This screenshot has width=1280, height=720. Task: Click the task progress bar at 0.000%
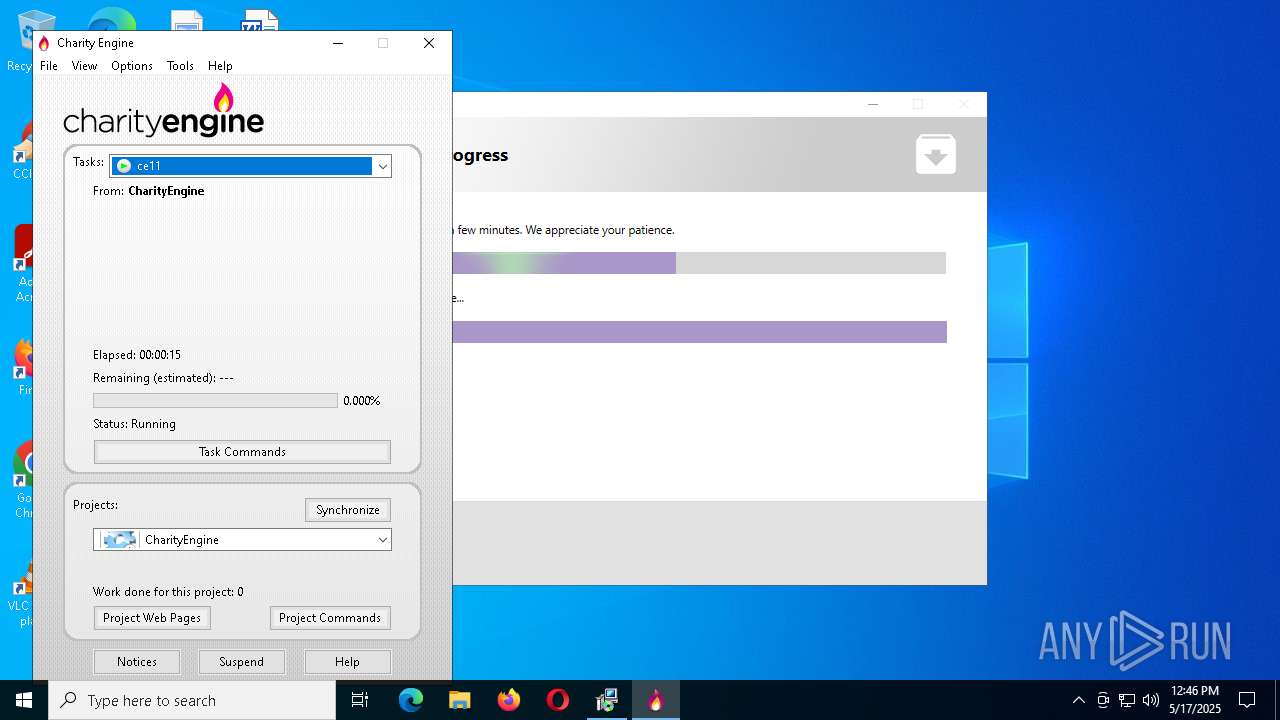click(215, 401)
